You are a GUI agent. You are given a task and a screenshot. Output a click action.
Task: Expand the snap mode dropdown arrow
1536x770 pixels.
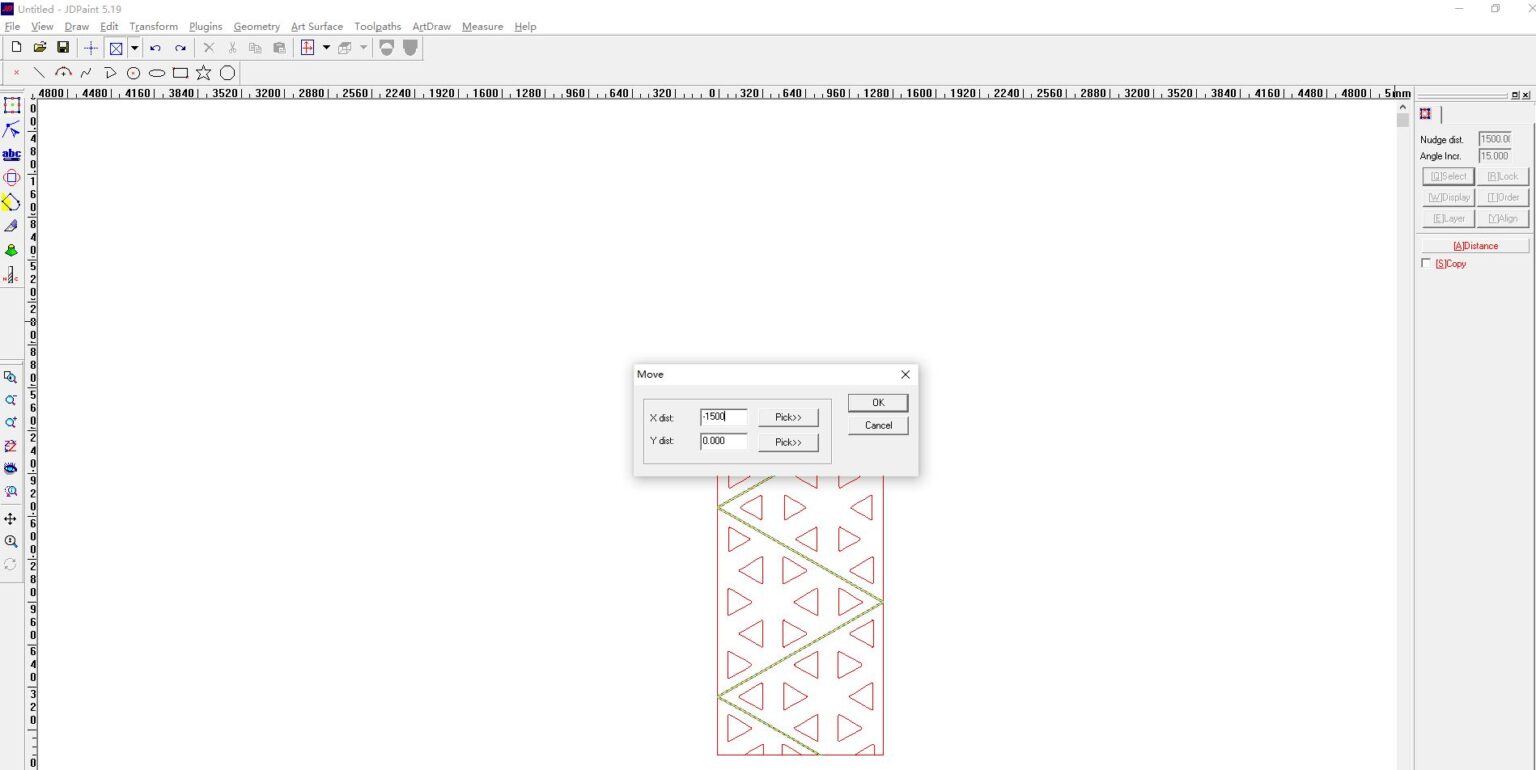click(134, 48)
